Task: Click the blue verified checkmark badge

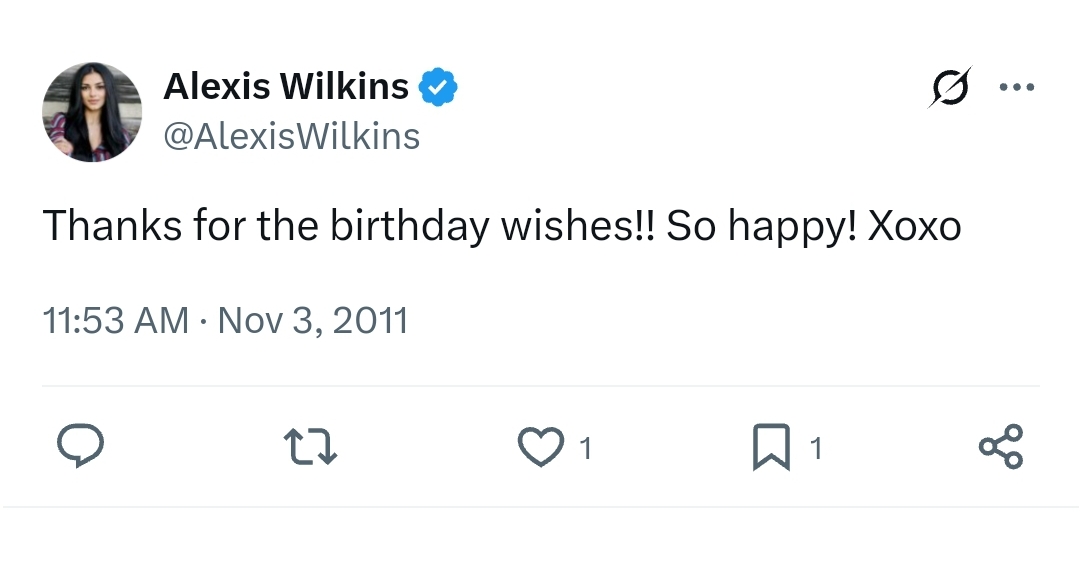Action: point(438,87)
